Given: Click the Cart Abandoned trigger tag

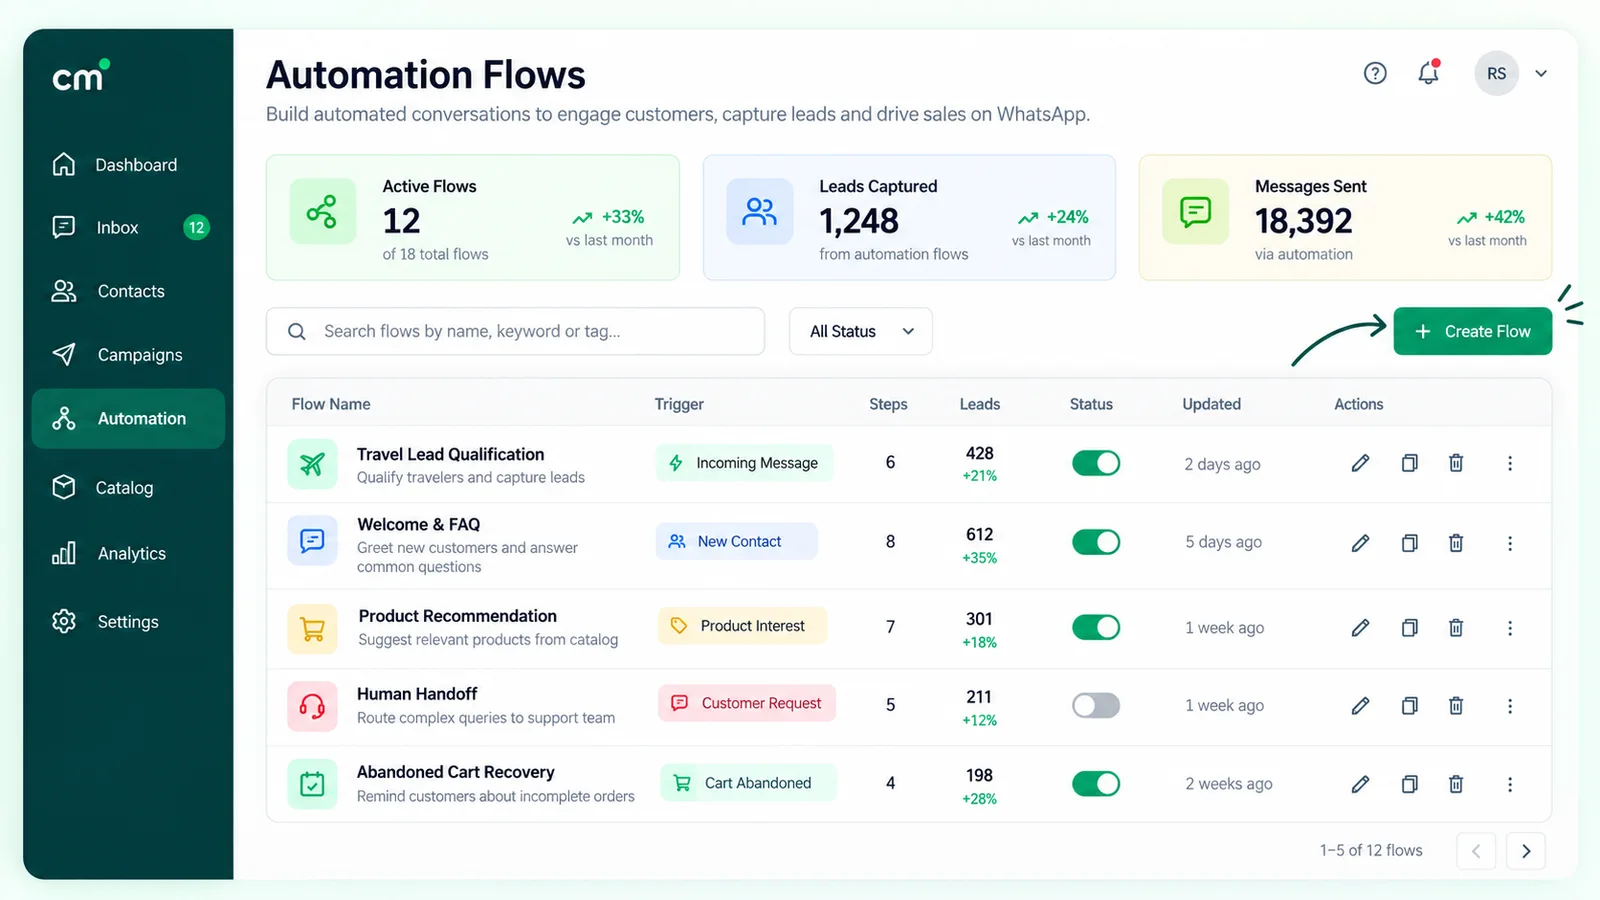Looking at the screenshot, I should 748,783.
